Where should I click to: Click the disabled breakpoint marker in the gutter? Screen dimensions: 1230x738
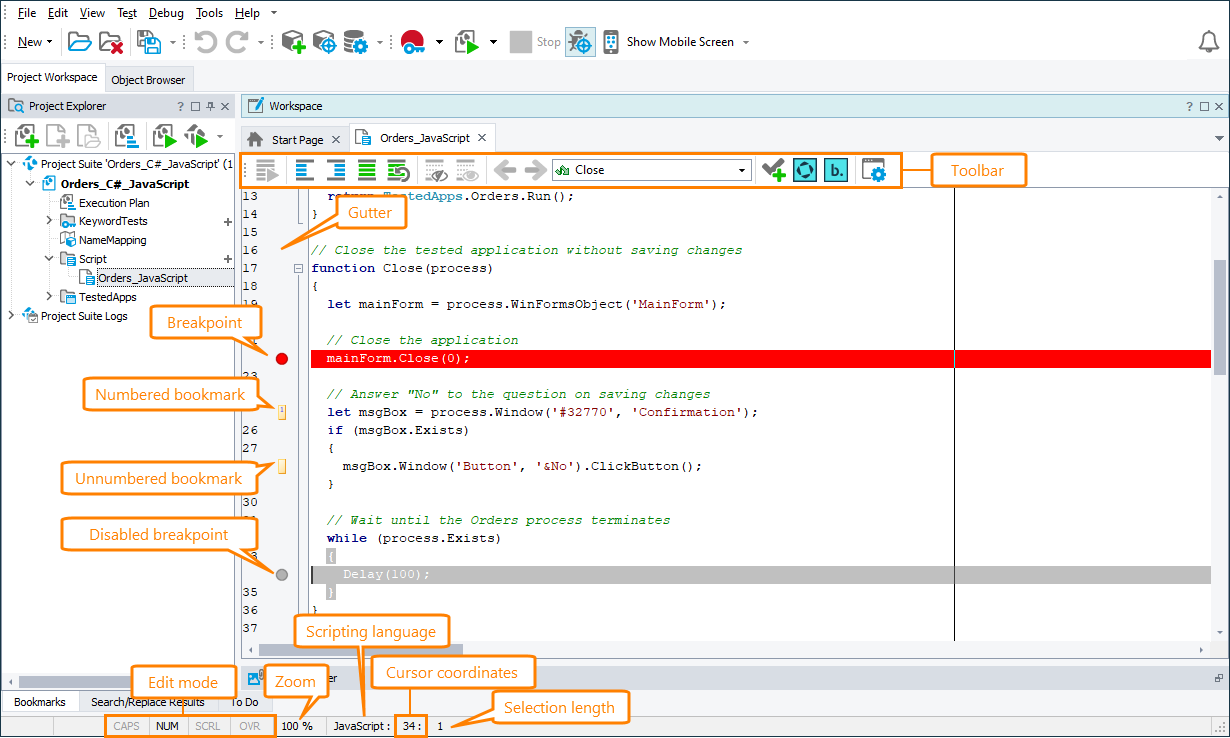click(x=281, y=574)
